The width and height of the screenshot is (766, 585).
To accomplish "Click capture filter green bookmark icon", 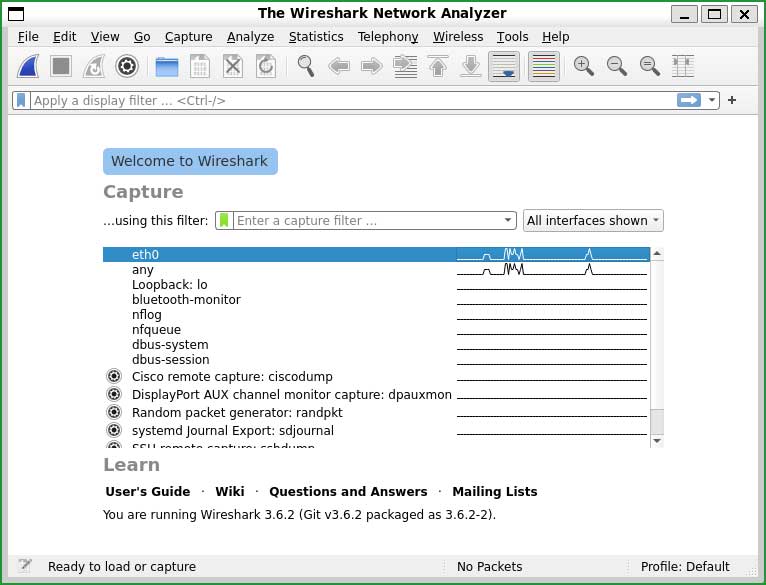I will pyautogui.click(x=224, y=220).
